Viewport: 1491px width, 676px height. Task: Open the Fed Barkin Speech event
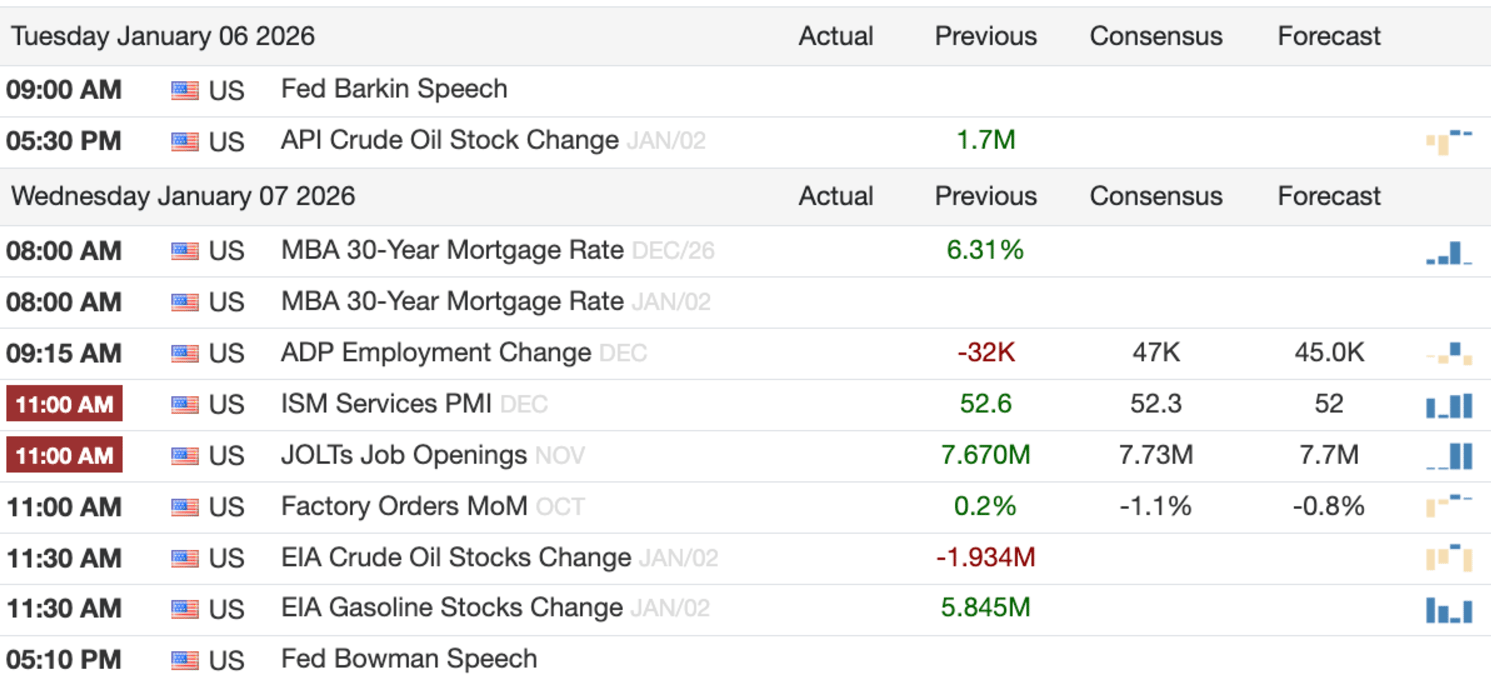[394, 89]
